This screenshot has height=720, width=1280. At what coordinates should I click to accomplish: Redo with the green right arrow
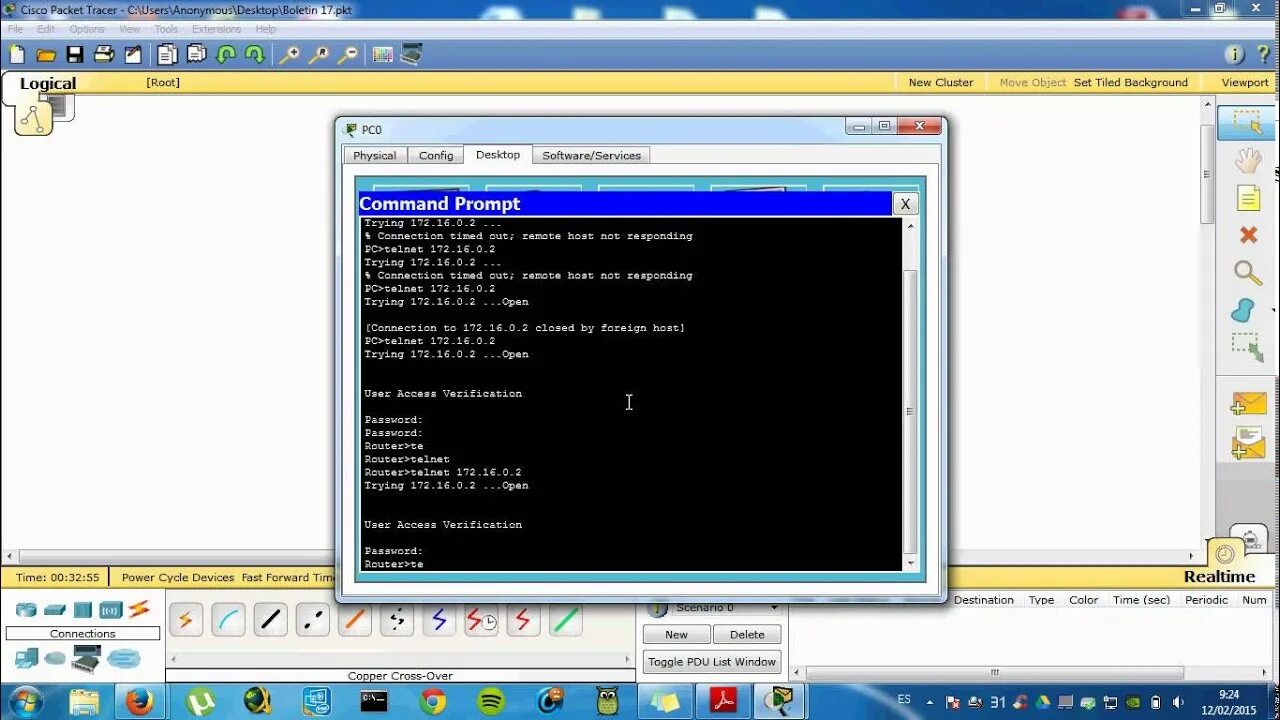pyautogui.click(x=254, y=55)
